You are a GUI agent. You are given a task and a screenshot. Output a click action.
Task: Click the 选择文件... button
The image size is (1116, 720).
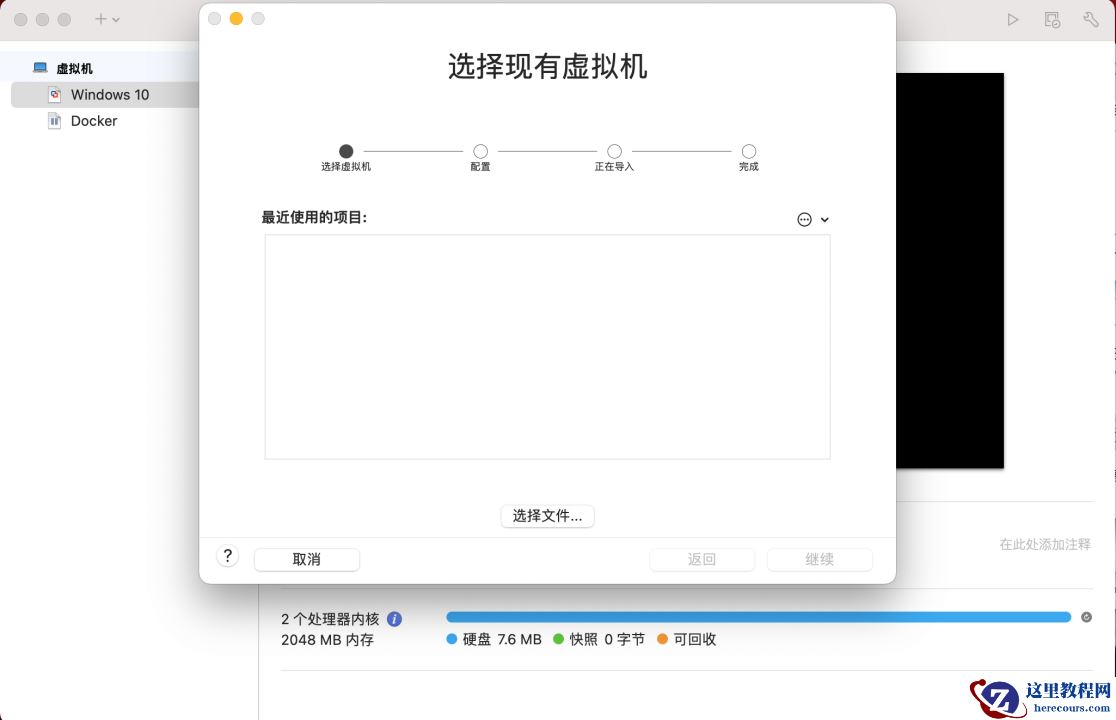pyautogui.click(x=547, y=516)
